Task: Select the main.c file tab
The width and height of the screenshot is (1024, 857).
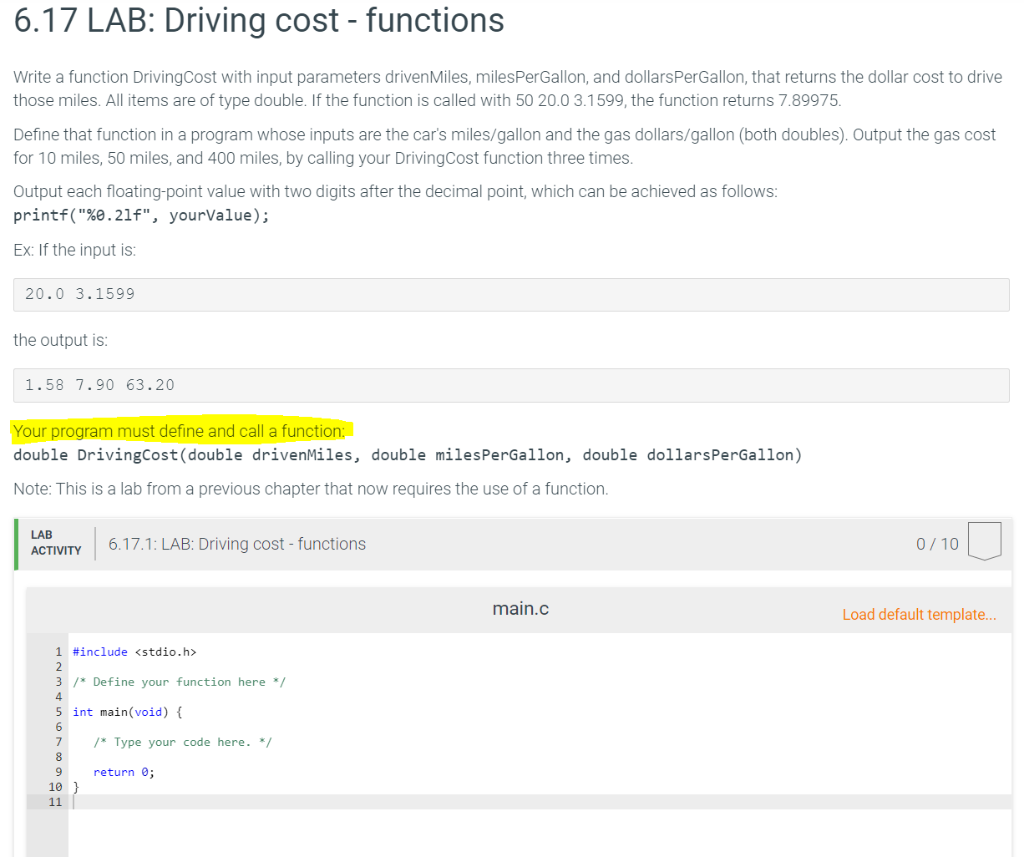Action: [x=520, y=608]
